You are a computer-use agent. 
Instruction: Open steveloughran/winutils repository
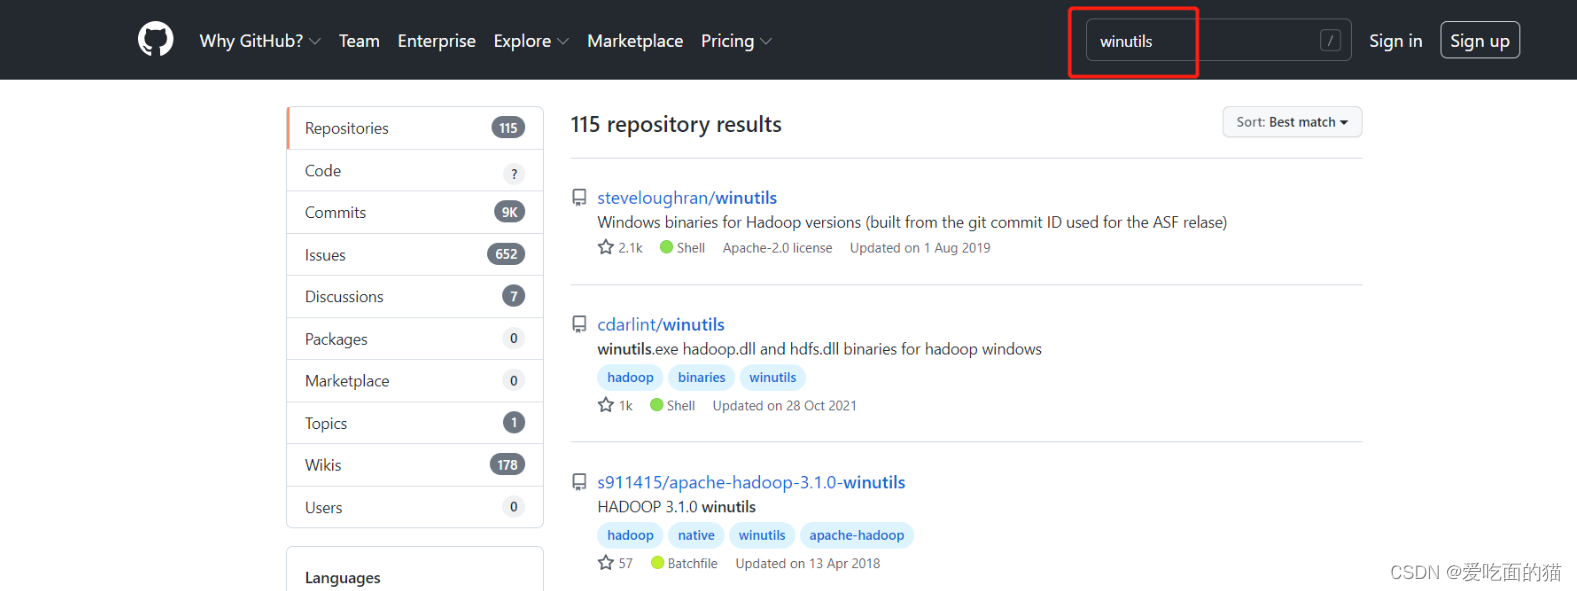pyautogui.click(x=687, y=198)
